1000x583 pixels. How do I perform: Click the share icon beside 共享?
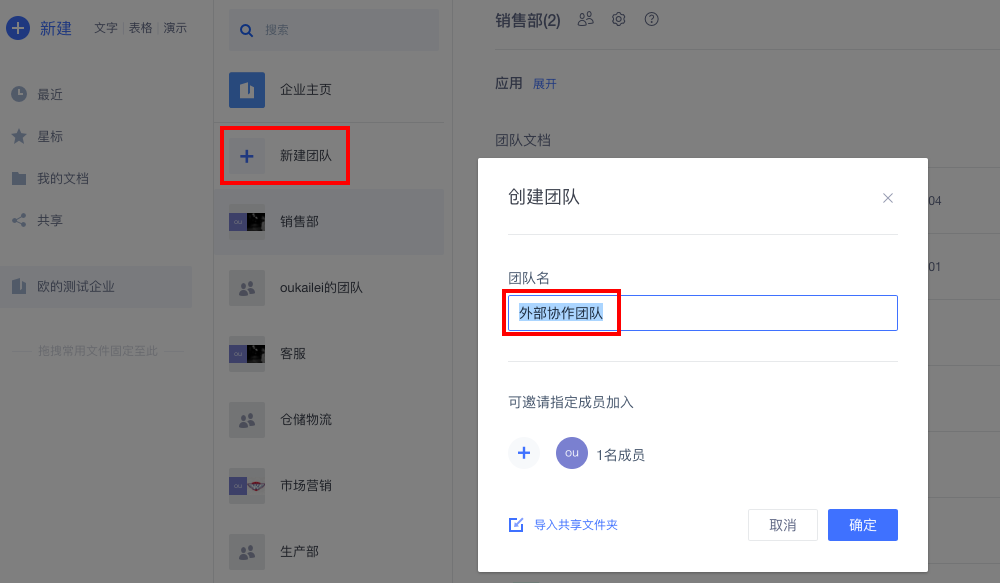[x=19, y=220]
